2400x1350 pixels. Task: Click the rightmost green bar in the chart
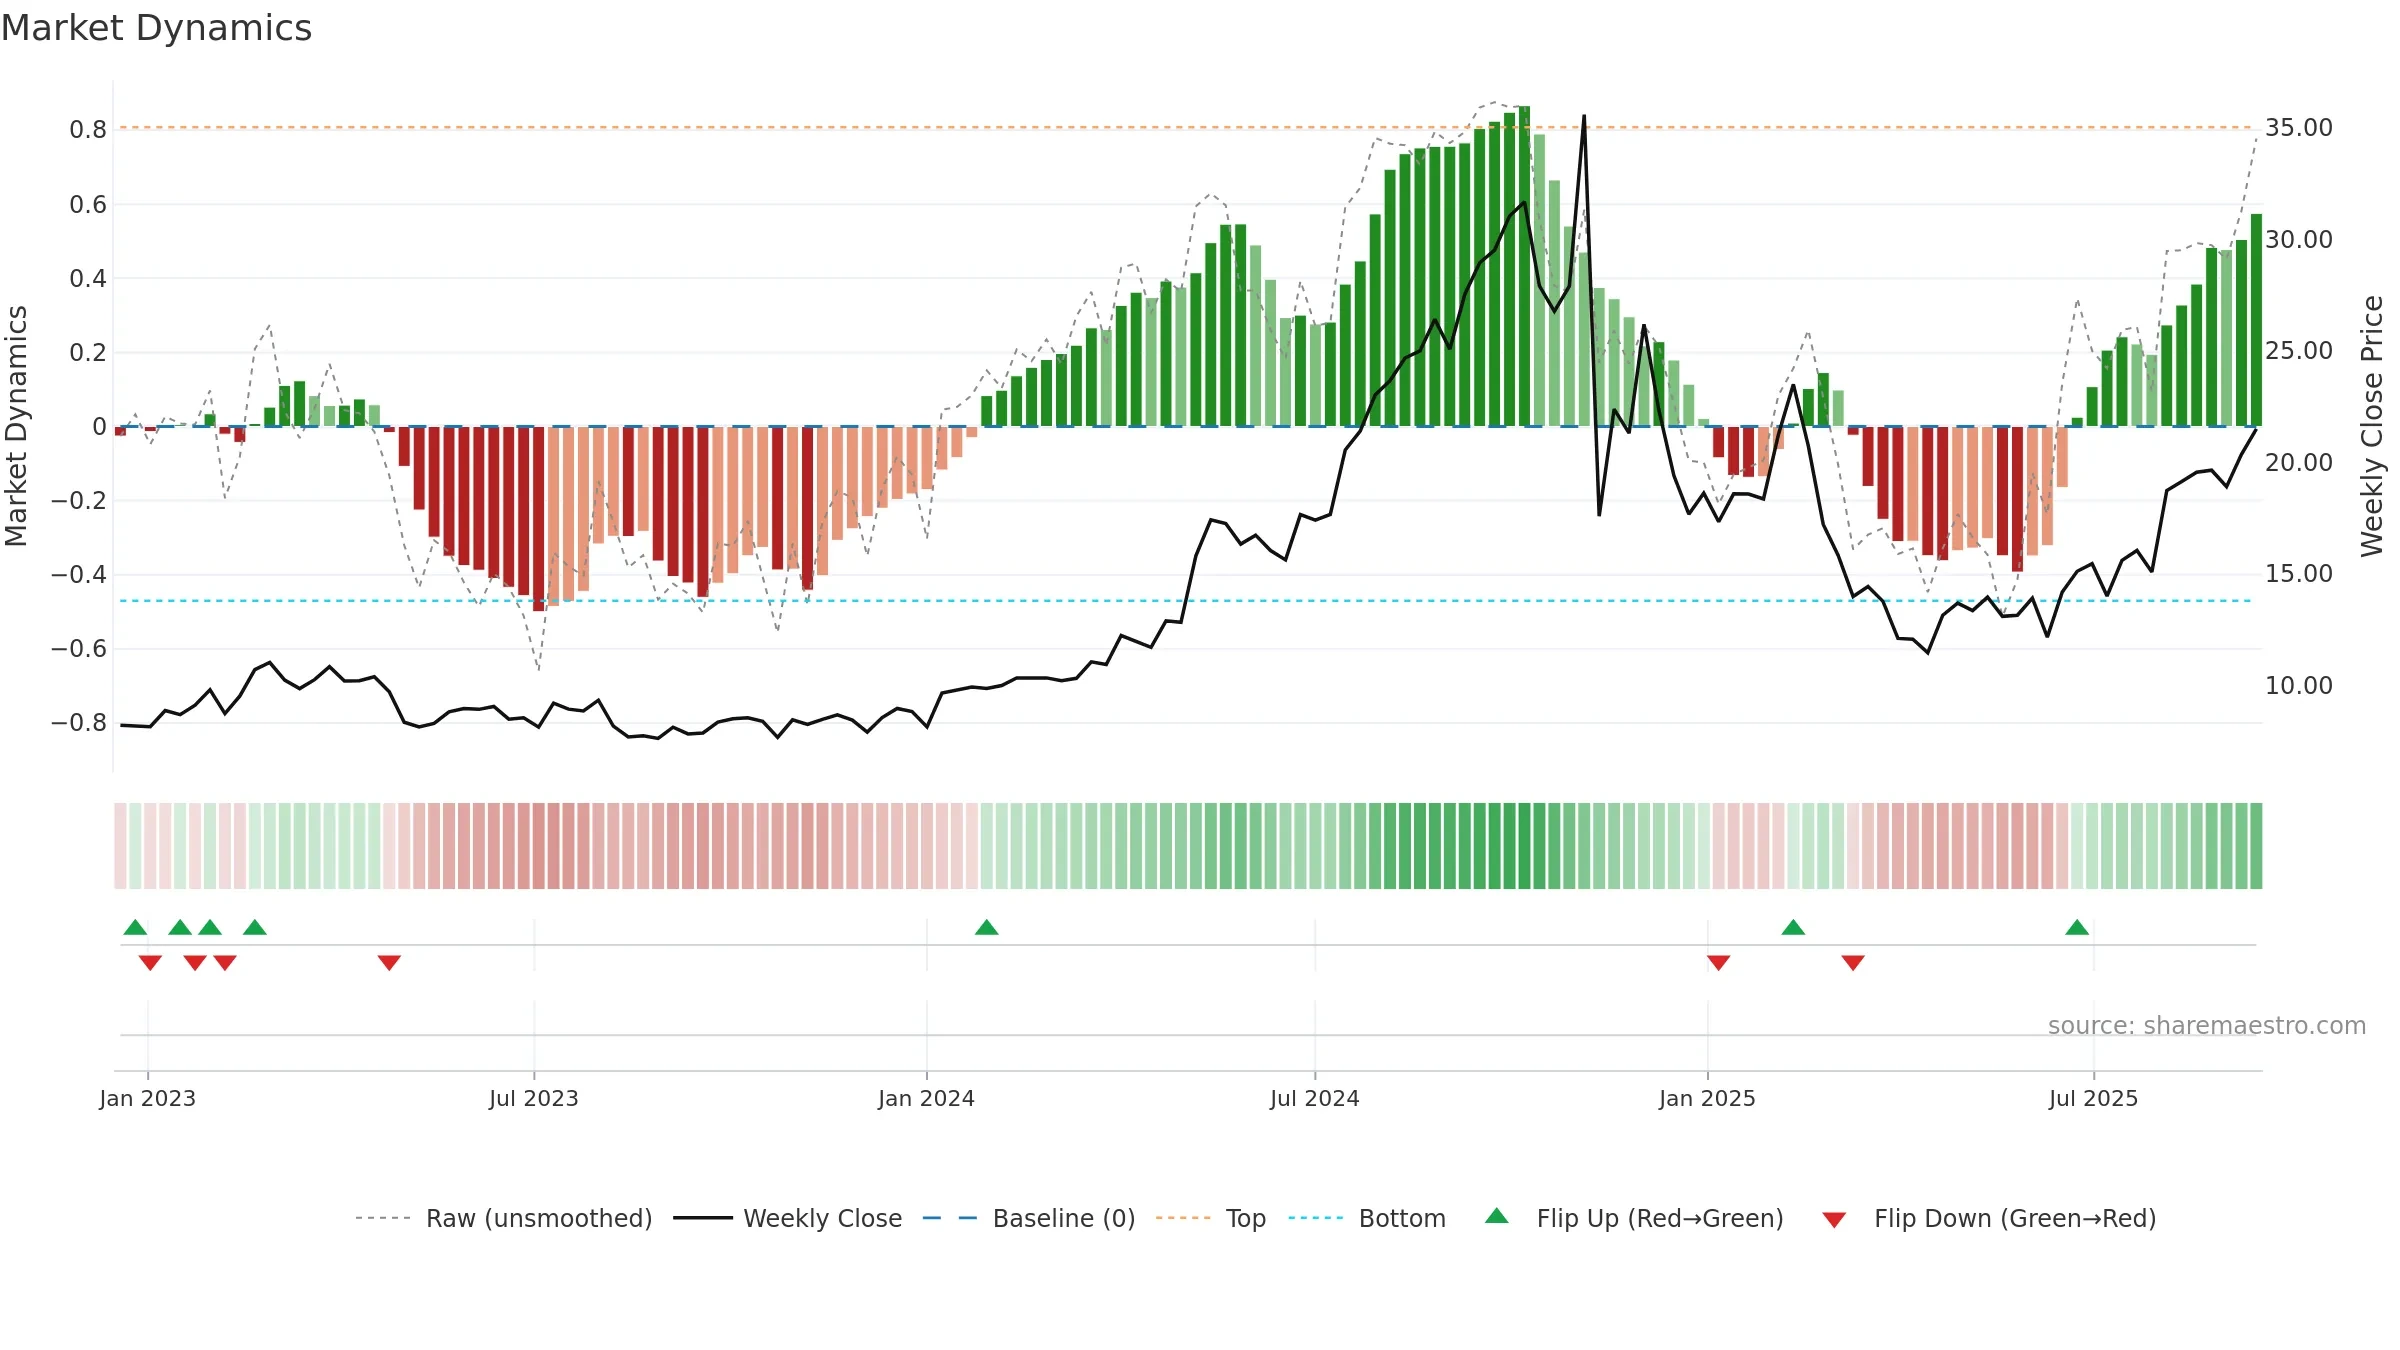2256,320
